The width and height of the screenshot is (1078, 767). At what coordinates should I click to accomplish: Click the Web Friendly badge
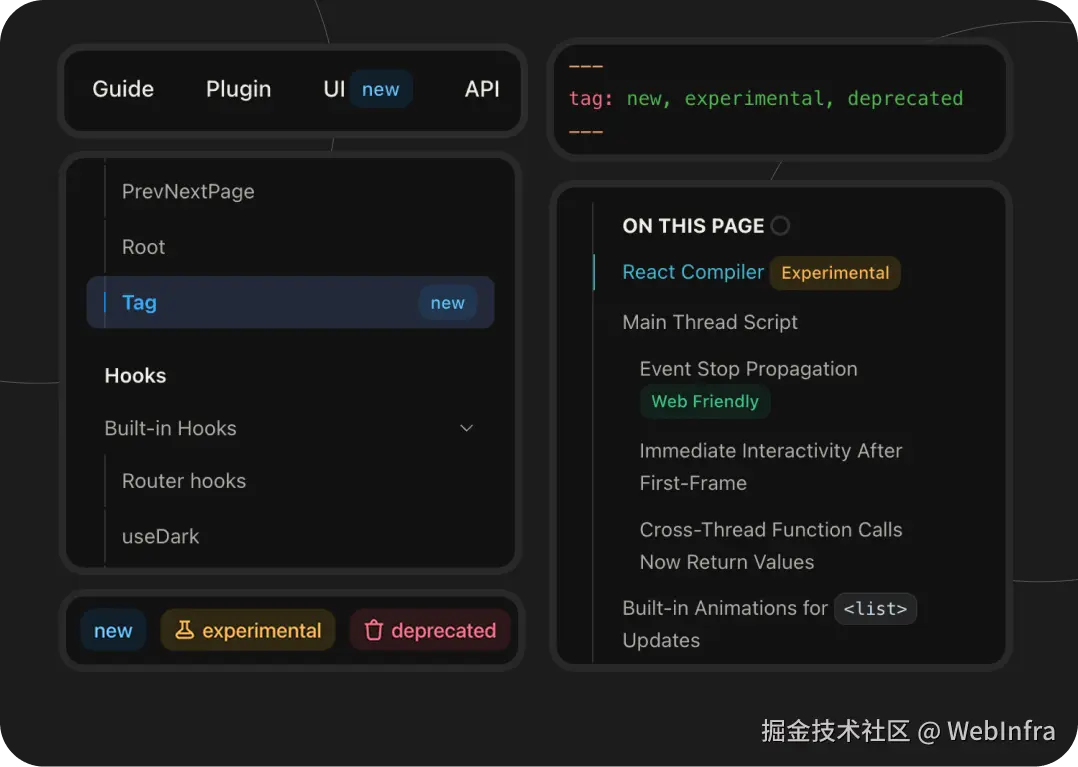[705, 401]
